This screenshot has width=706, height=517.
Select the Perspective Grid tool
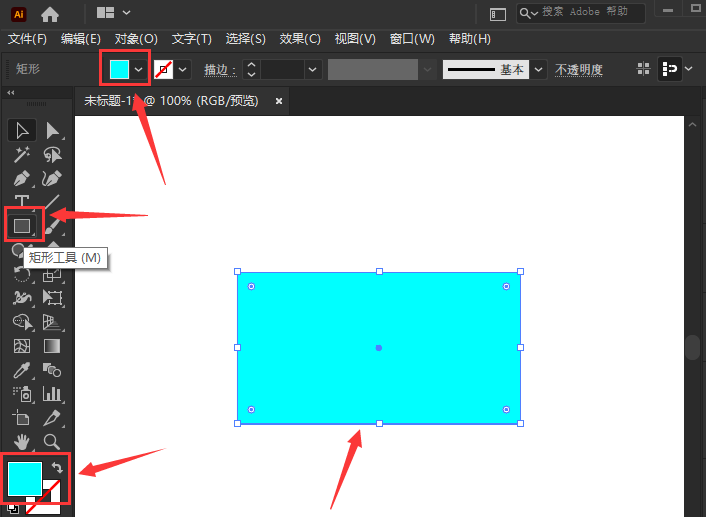click(x=52, y=322)
